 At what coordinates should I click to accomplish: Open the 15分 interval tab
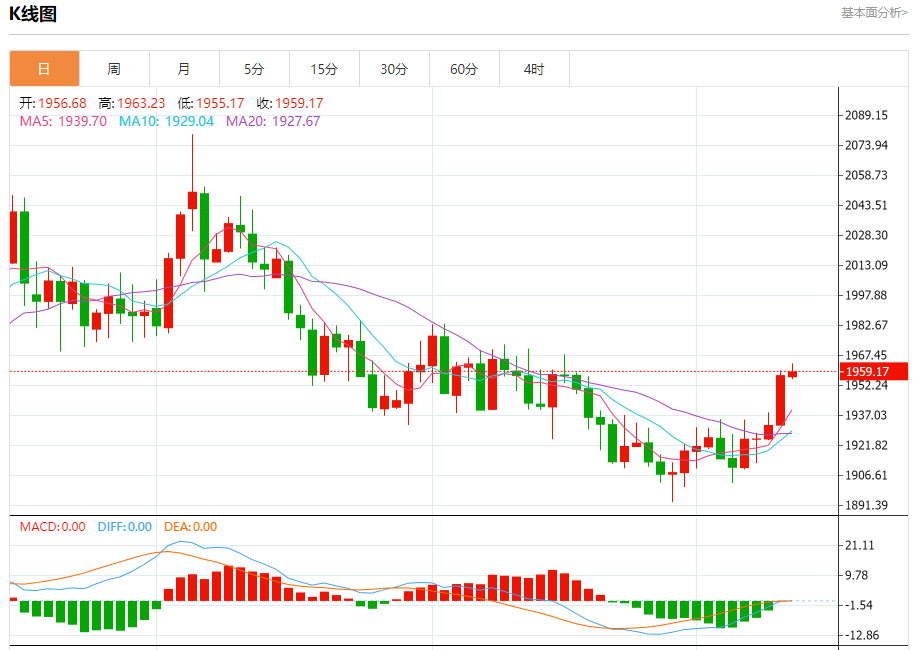pyautogui.click(x=324, y=69)
